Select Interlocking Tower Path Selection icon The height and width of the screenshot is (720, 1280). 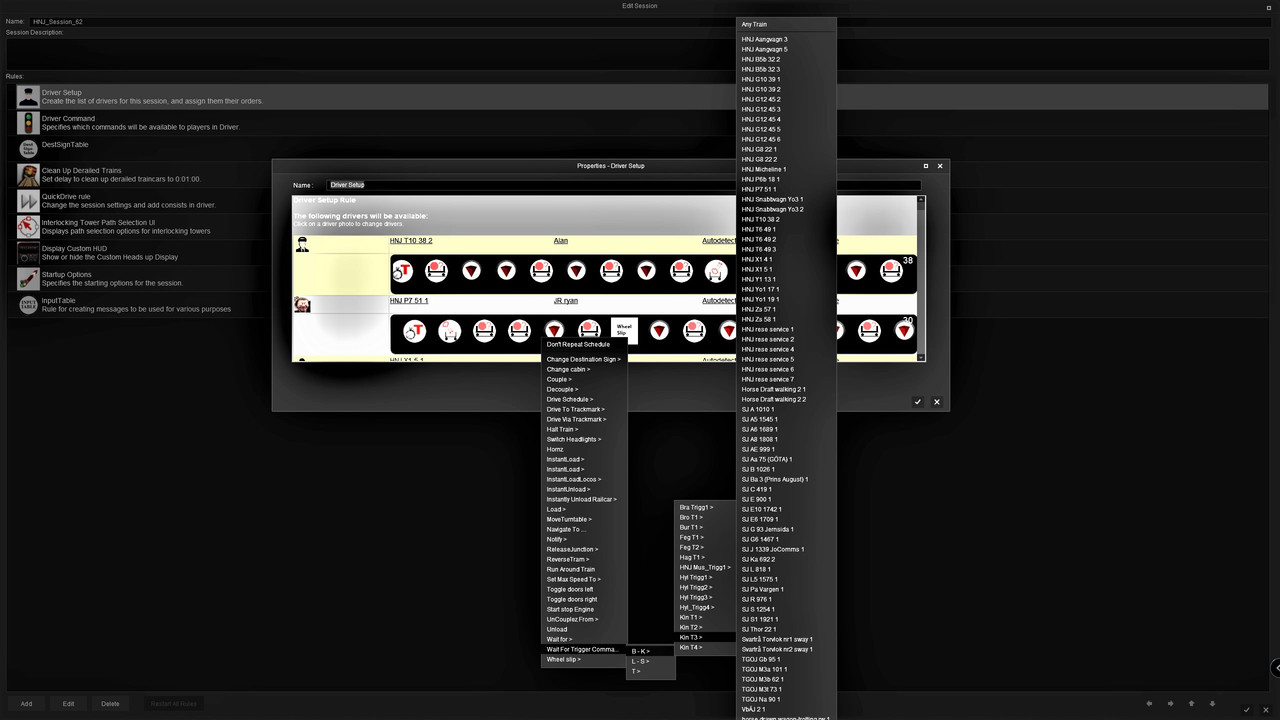click(28, 227)
